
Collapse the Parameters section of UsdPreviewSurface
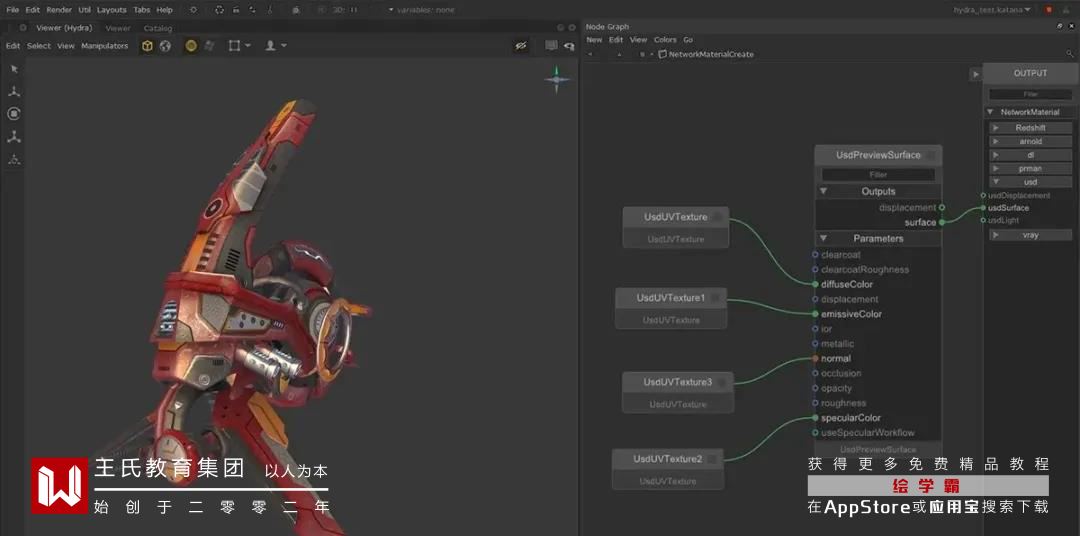tap(824, 238)
